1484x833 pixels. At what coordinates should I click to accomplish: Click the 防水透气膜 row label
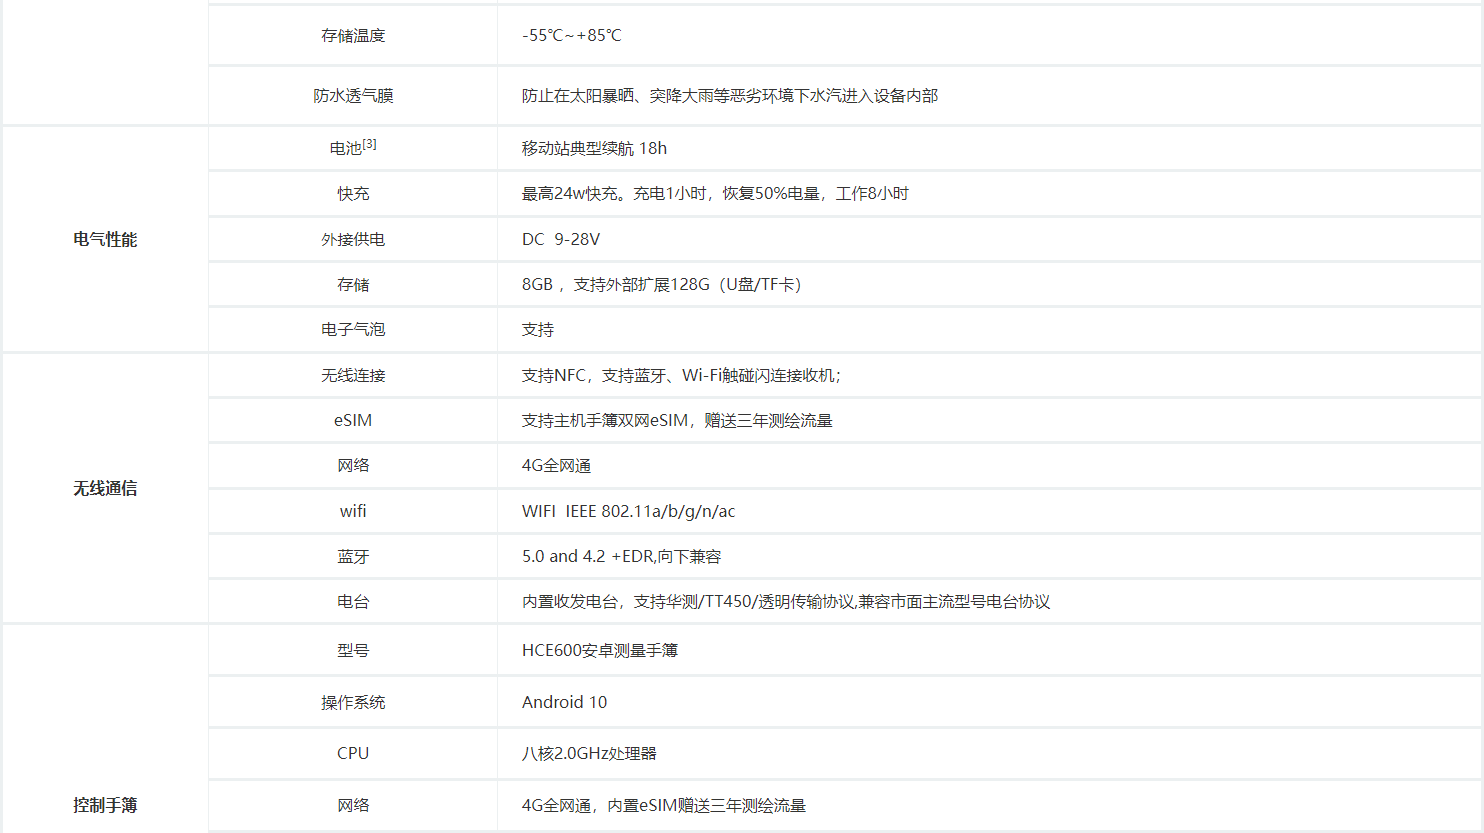coord(353,96)
